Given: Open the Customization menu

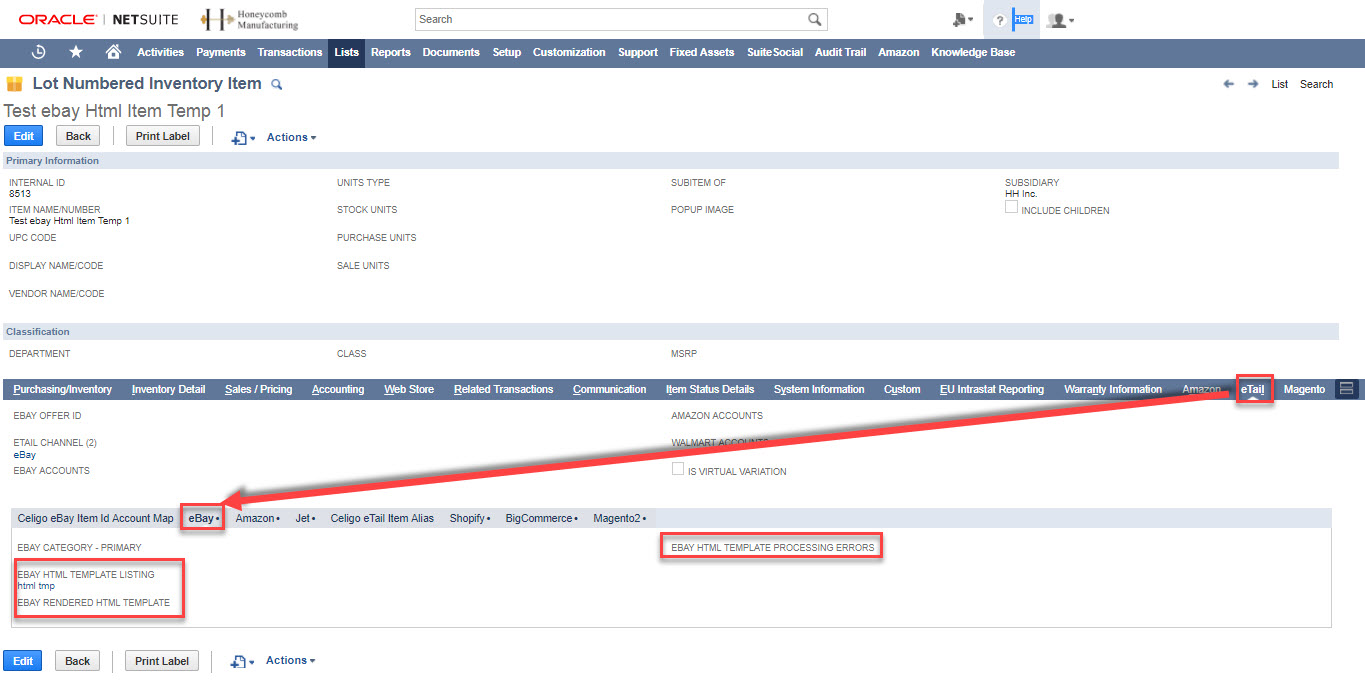Looking at the screenshot, I should (x=569, y=52).
